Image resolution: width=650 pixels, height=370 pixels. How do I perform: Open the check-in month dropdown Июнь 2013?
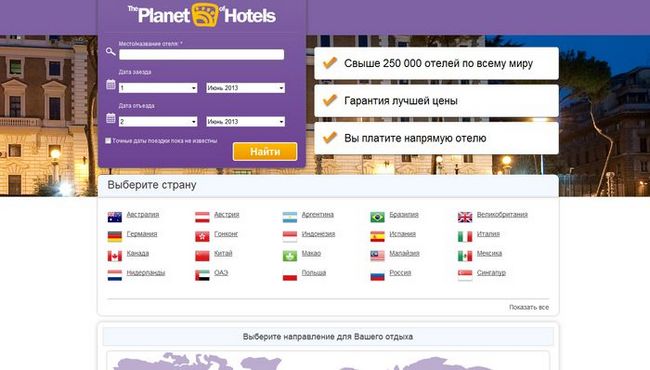pos(245,88)
